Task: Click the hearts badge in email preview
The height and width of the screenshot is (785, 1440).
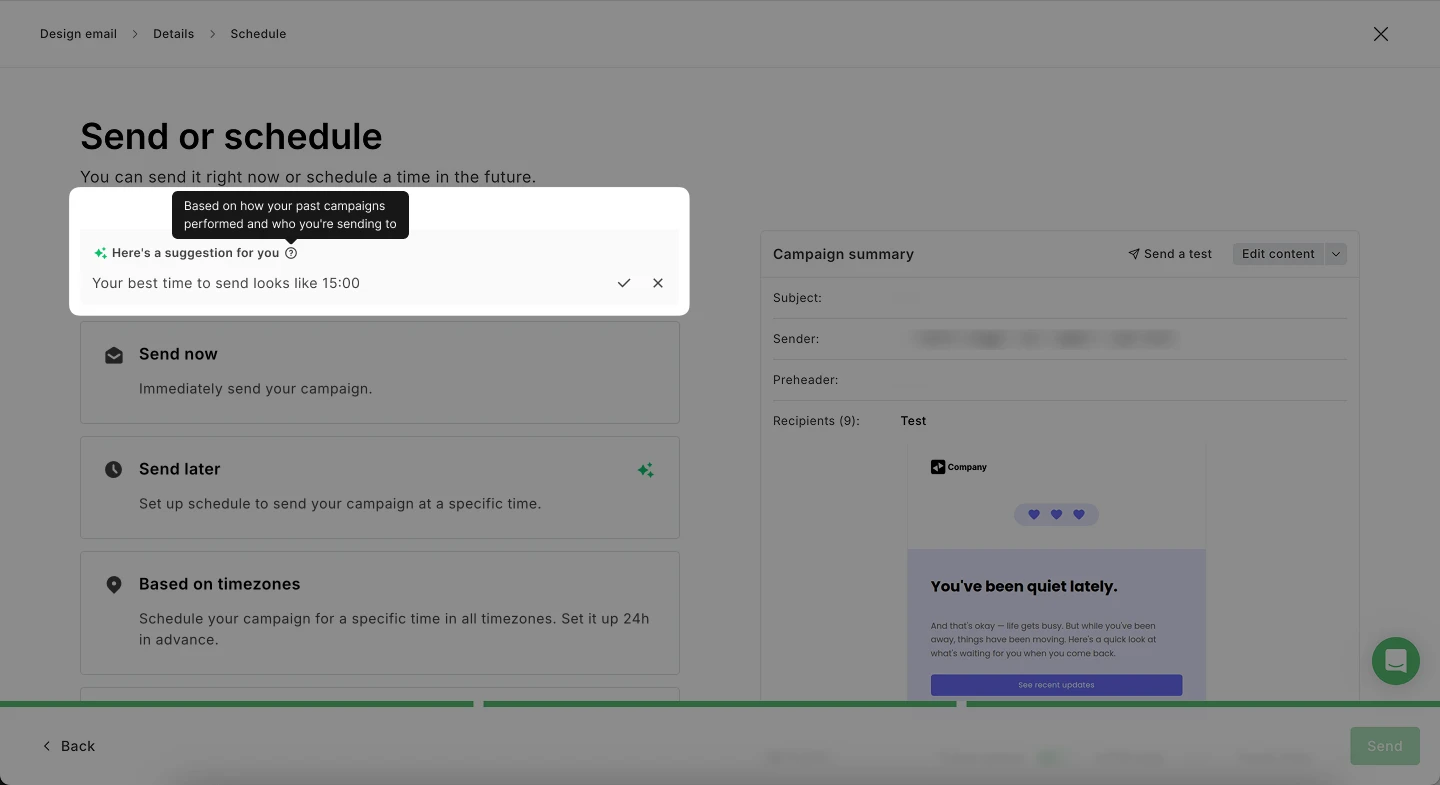Action: tap(1056, 515)
